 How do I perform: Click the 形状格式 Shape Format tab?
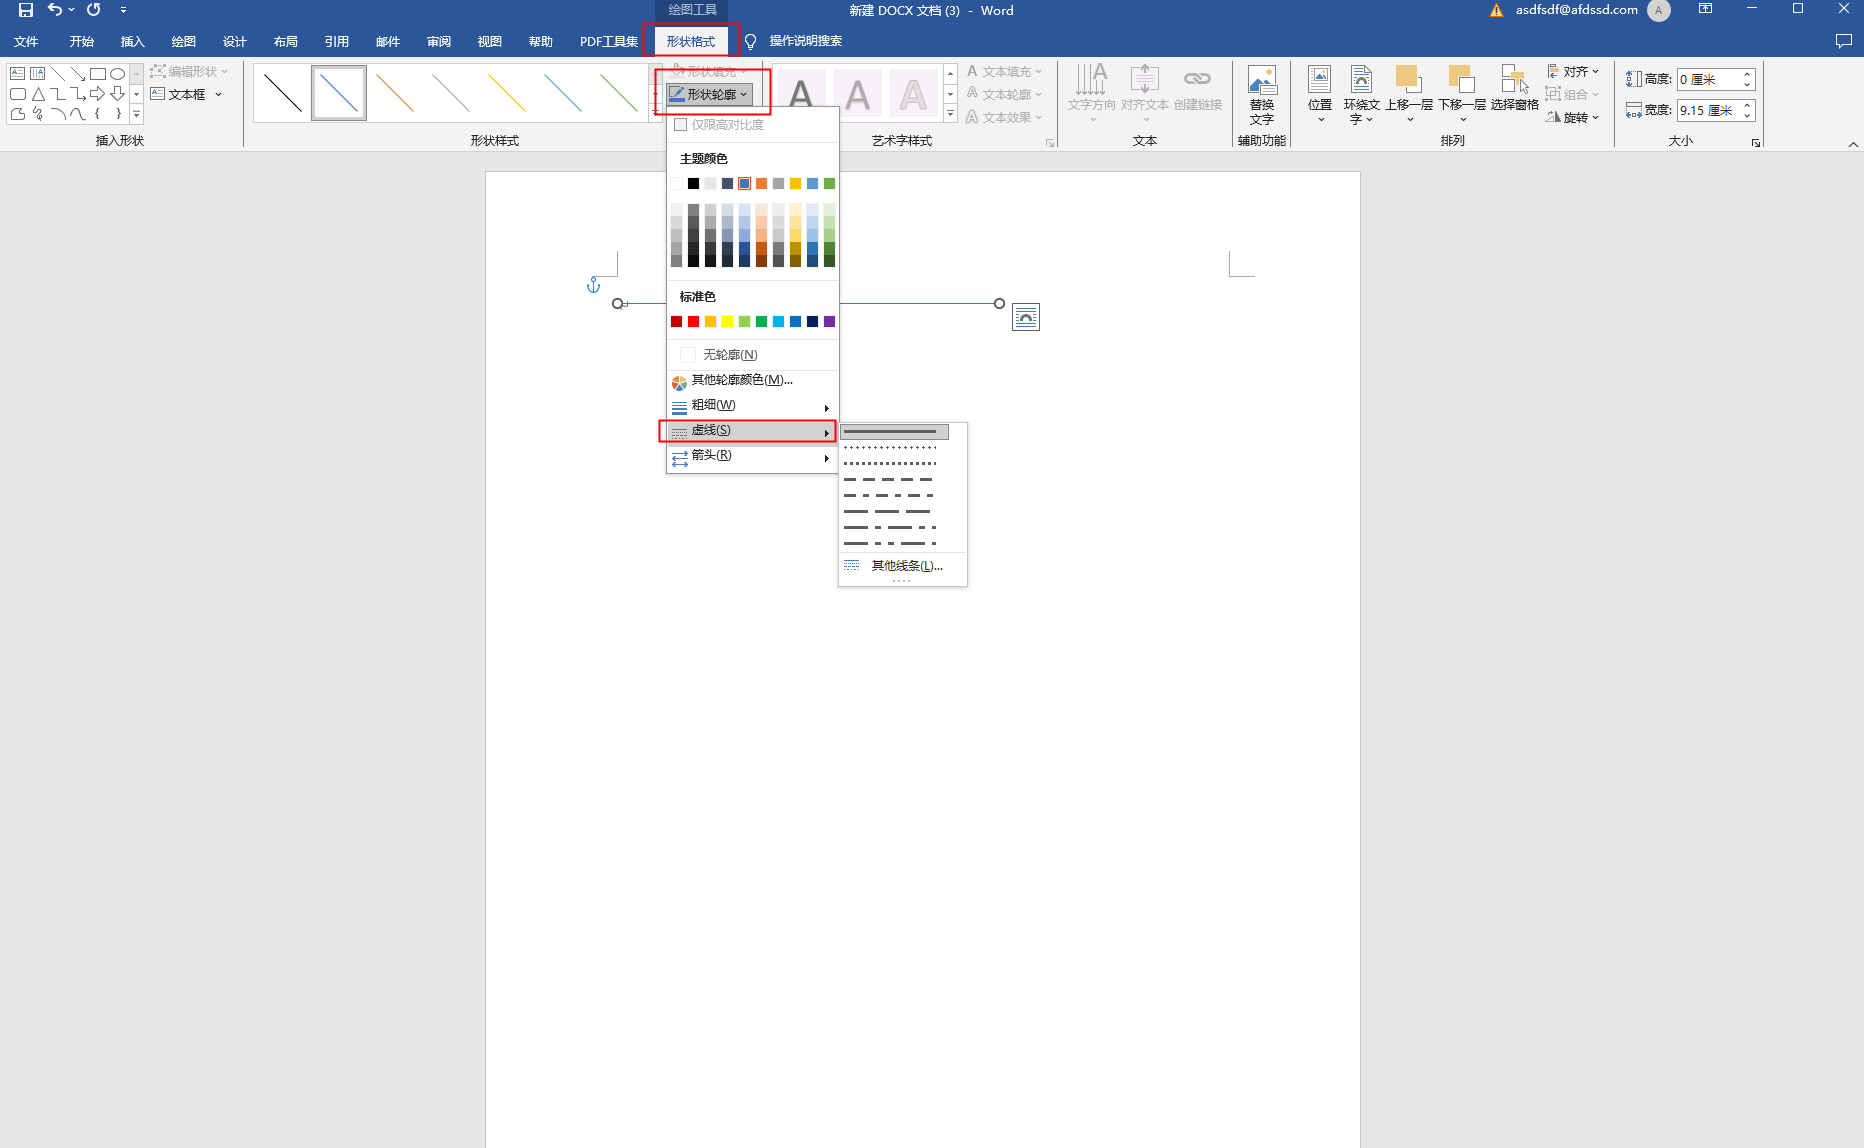coord(691,41)
